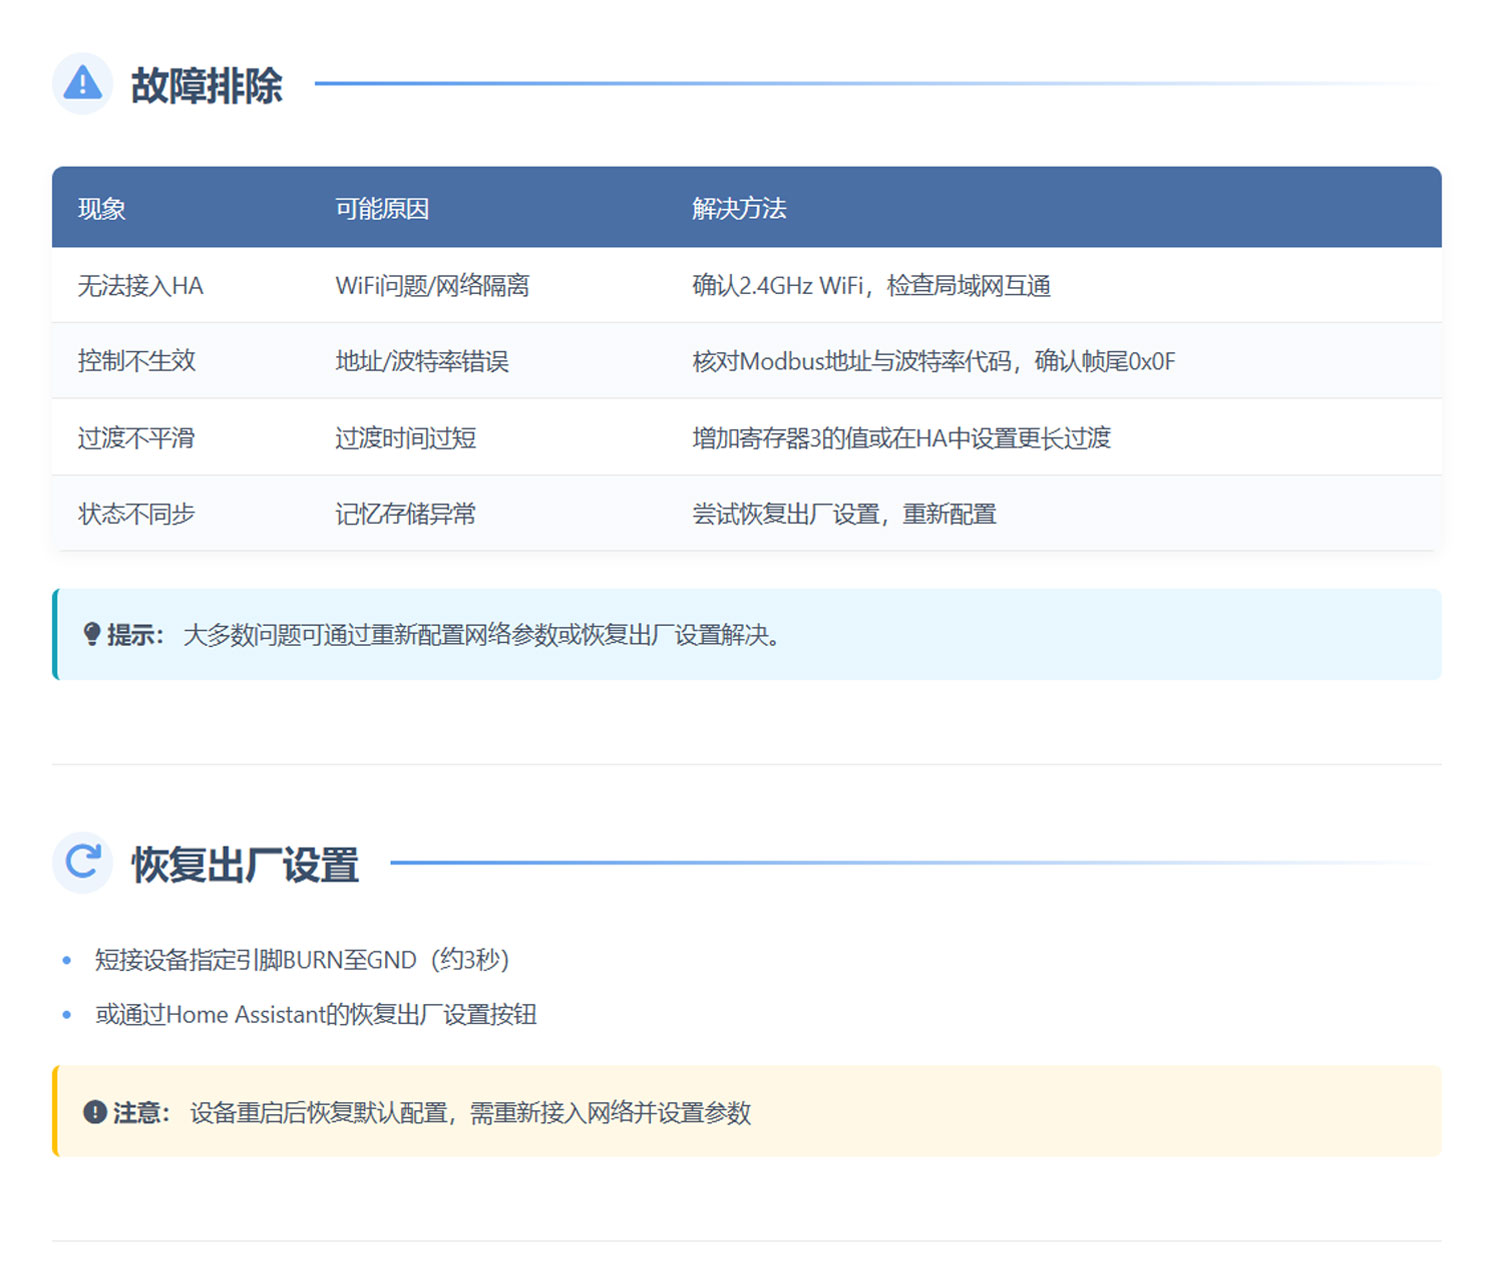
Task: Click the tip text 大多数问题可通过重新配置网络参数
Action: pos(482,635)
